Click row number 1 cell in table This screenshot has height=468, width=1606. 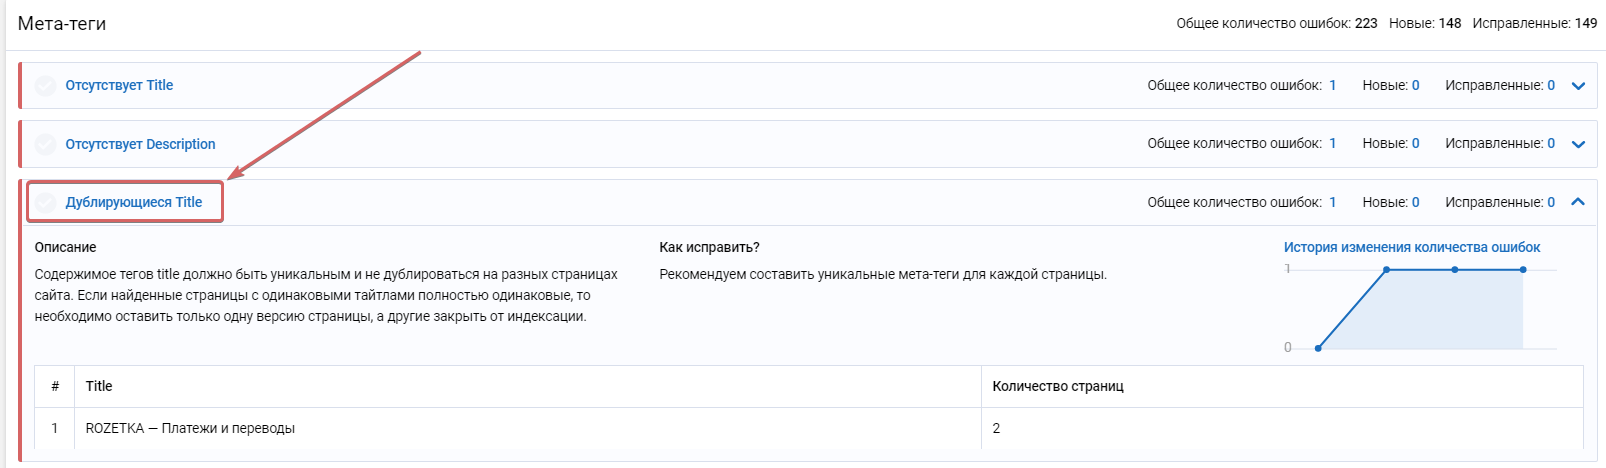(55, 428)
